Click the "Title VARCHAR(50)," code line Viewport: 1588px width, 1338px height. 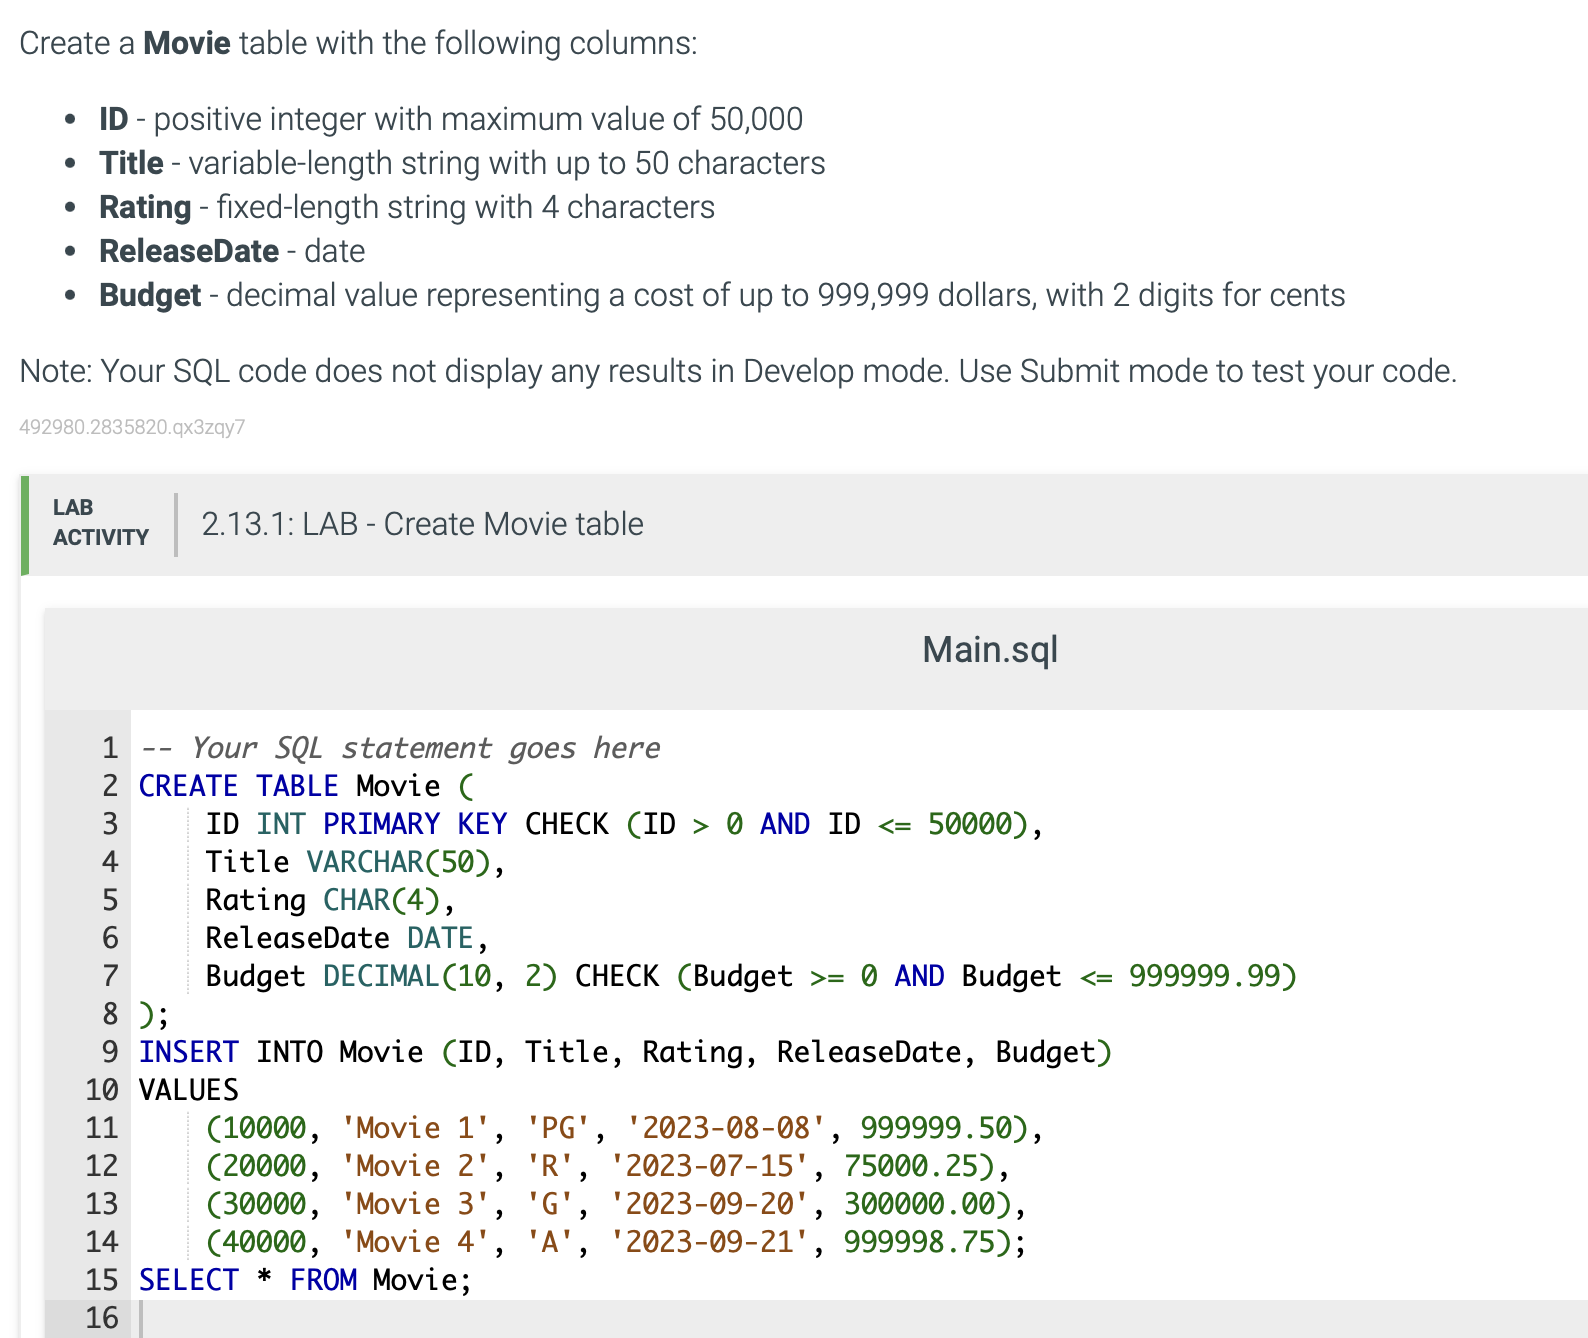355,862
